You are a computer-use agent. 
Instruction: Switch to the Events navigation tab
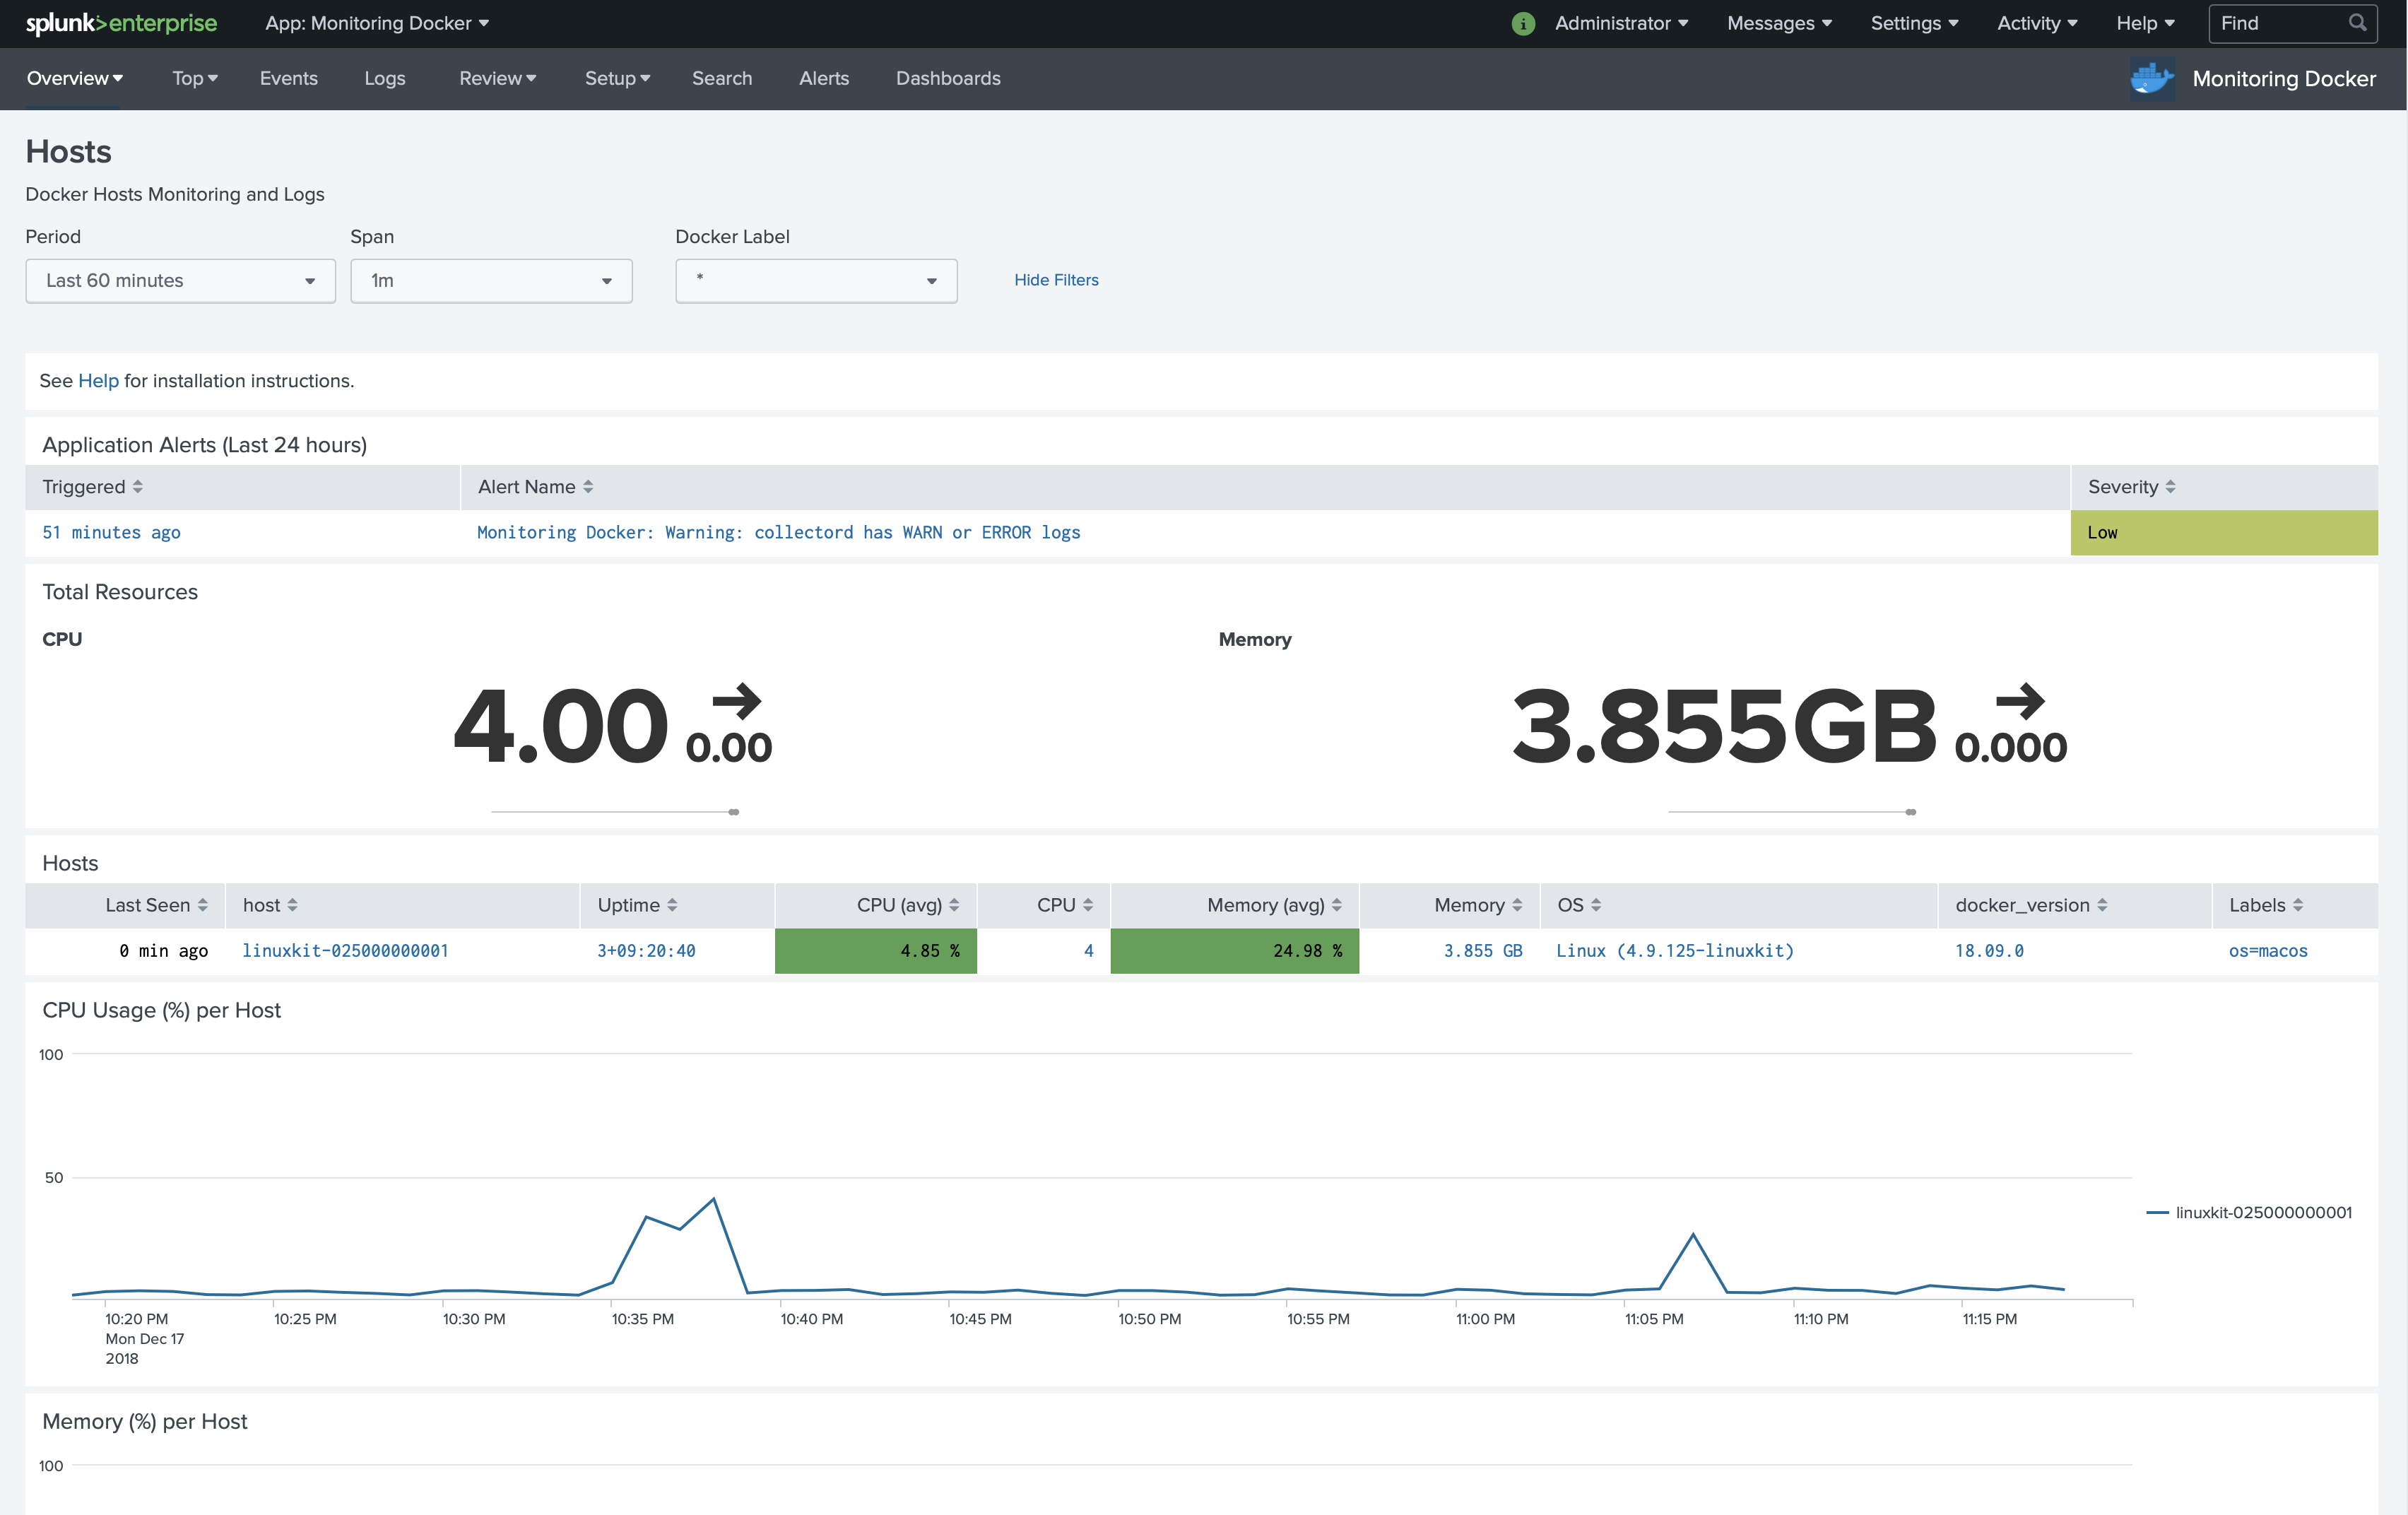288,78
